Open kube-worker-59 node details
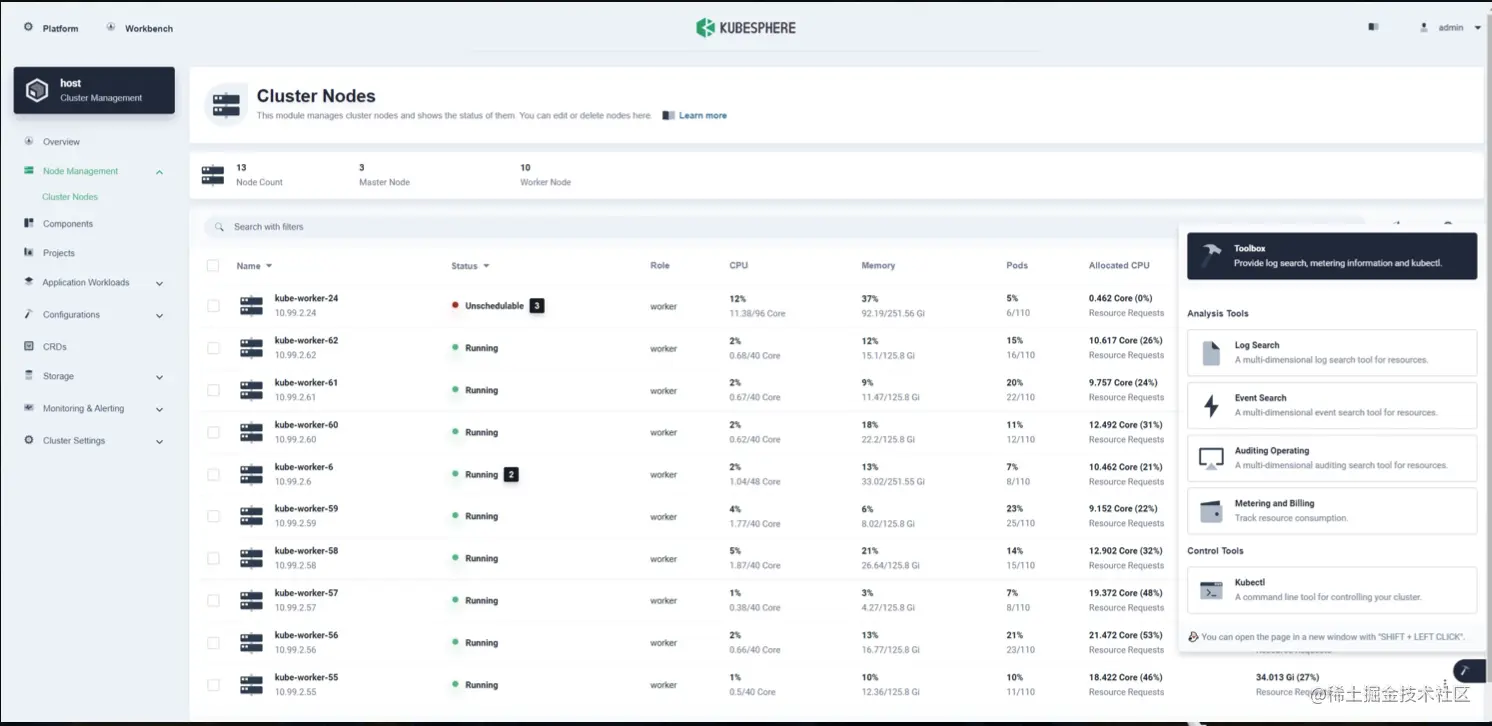The image size is (1492, 726). click(306, 508)
